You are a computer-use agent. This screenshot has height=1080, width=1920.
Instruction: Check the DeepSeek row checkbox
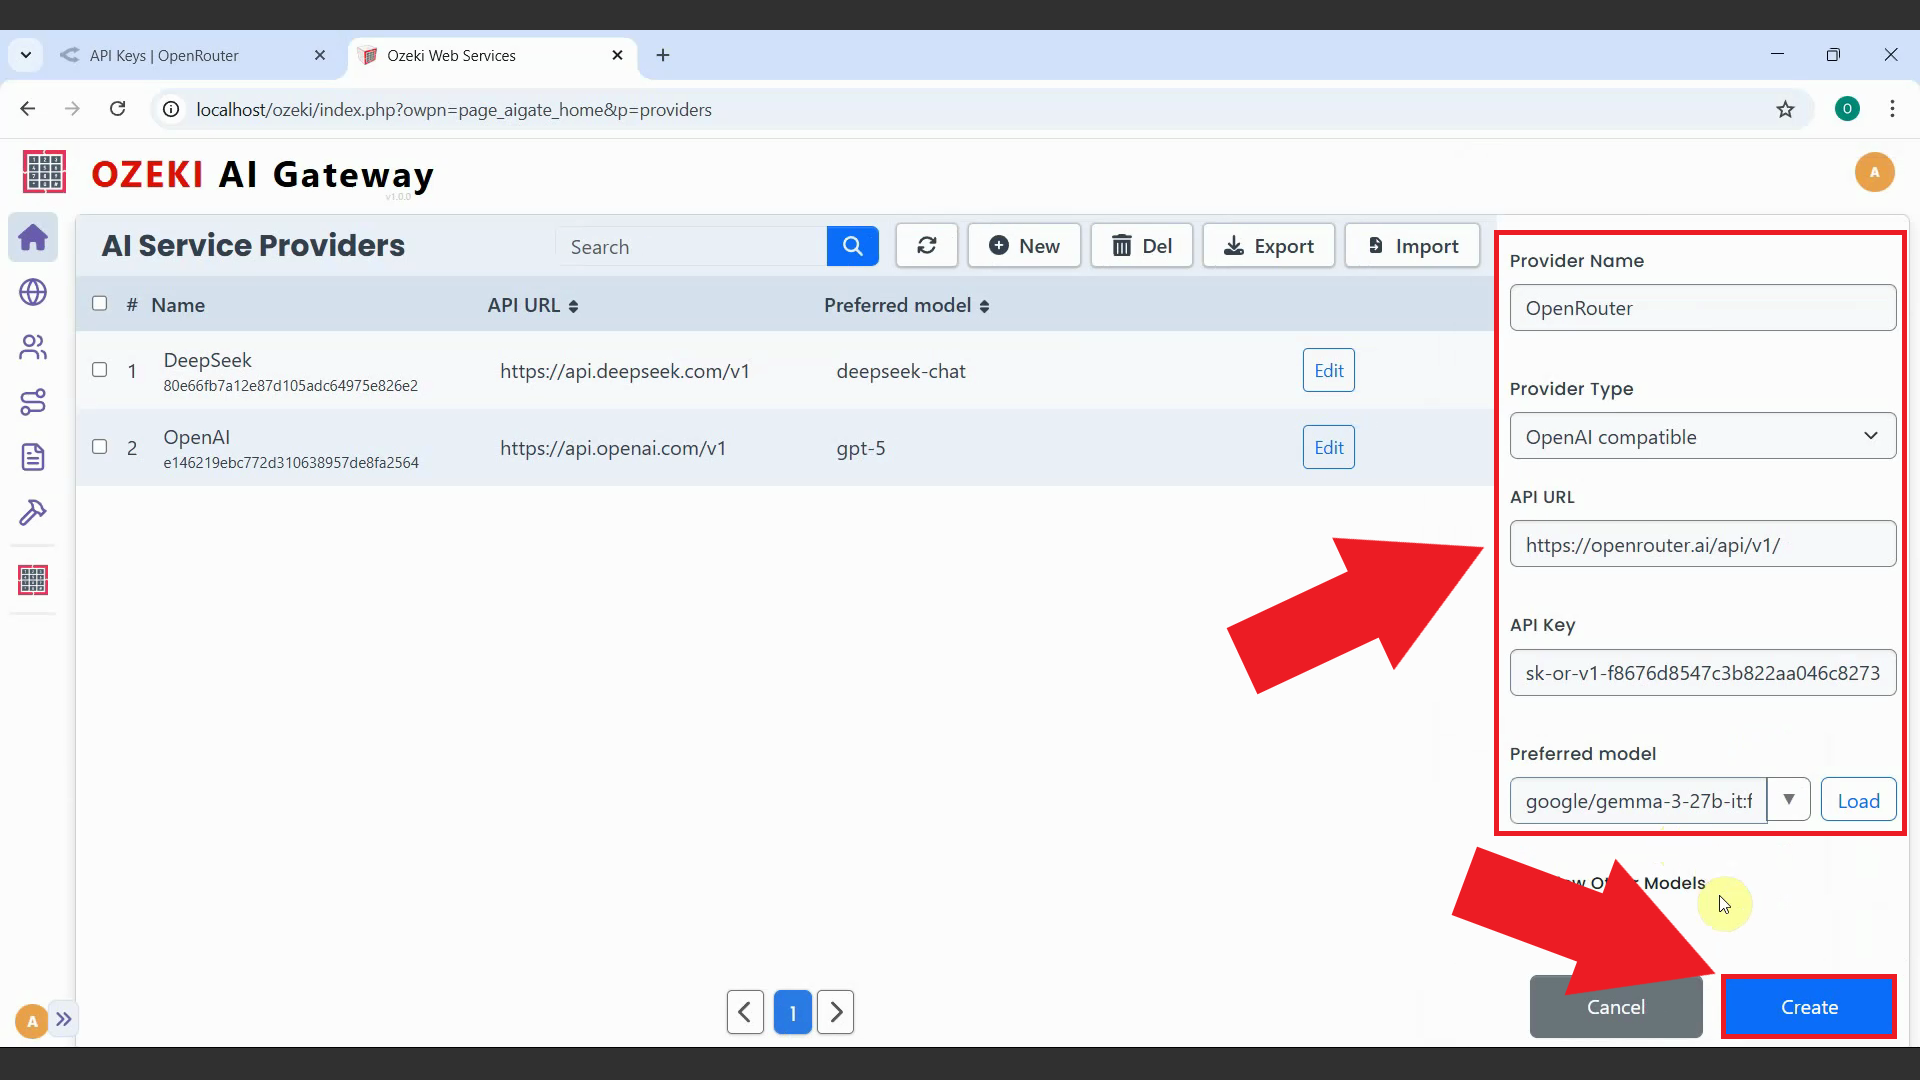(x=100, y=370)
